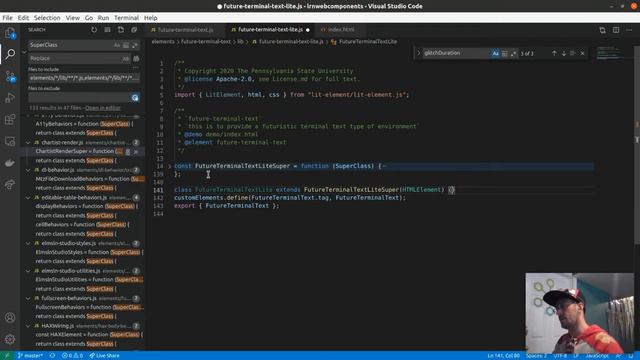Collapse HAXWiring.js search results
The height and width of the screenshot is (360, 640).
[28, 326]
